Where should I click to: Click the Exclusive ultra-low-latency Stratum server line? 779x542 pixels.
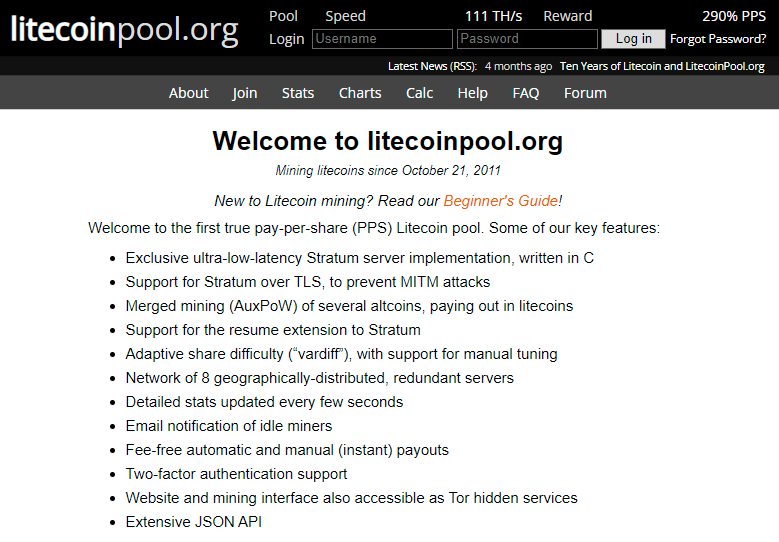360,258
